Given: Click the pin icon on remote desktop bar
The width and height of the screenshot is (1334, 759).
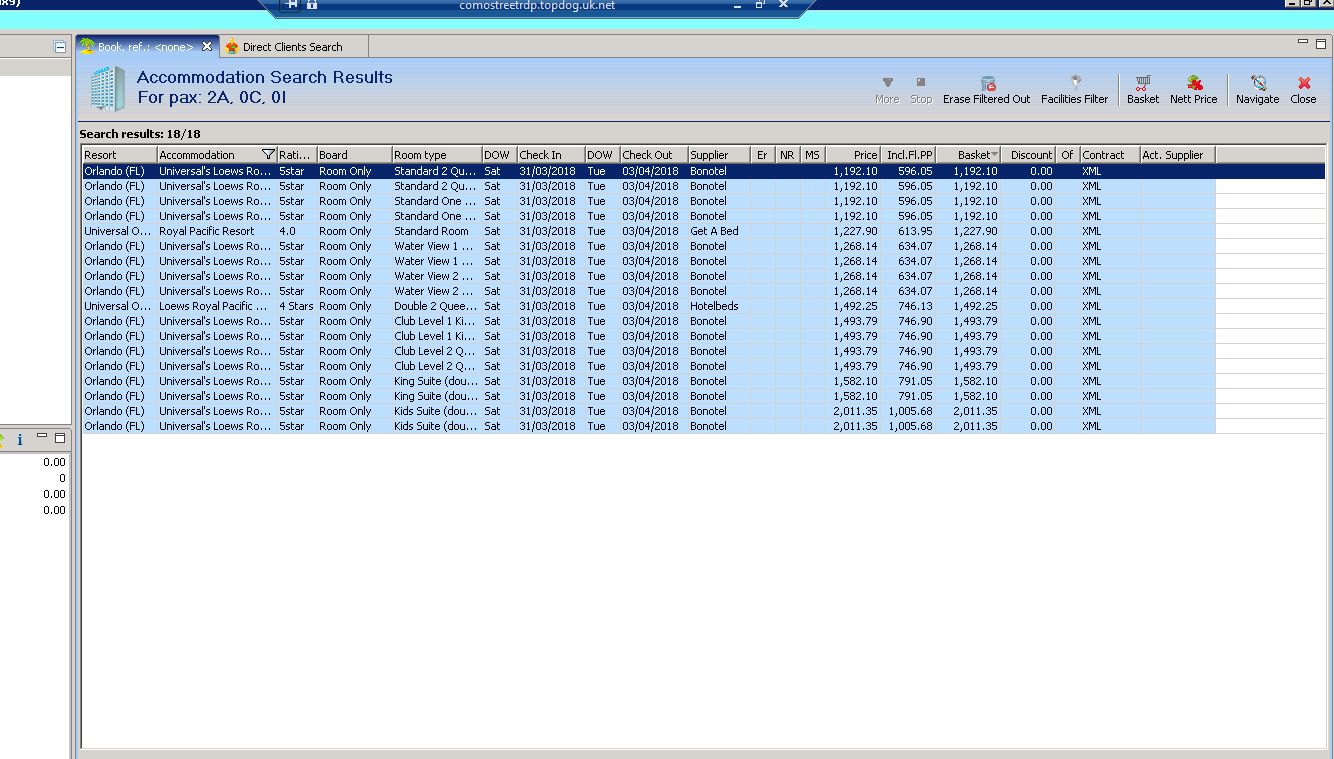Looking at the screenshot, I should coord(292,5).
